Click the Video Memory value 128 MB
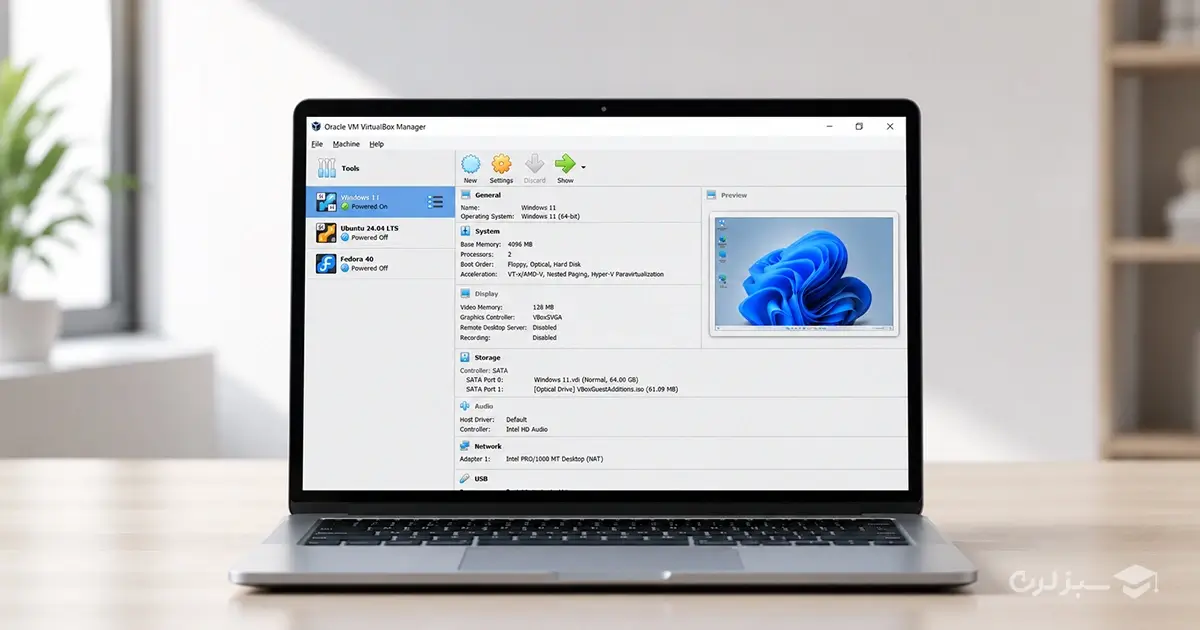Image resolution: width=1200 pixels, height=630 pixels. [544, 307]
